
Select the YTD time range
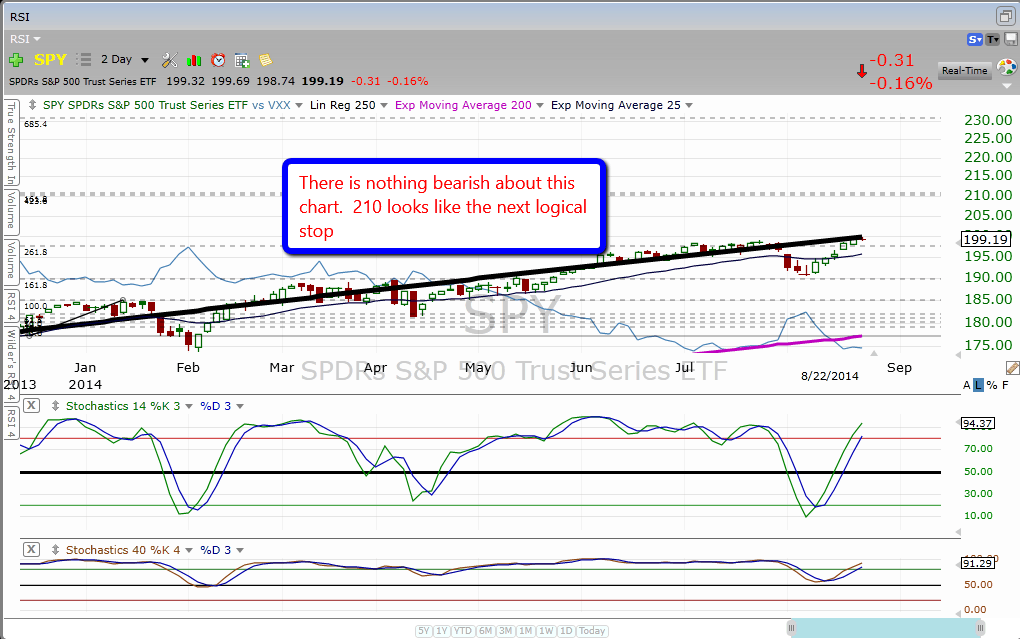click(x=463, y=630)
